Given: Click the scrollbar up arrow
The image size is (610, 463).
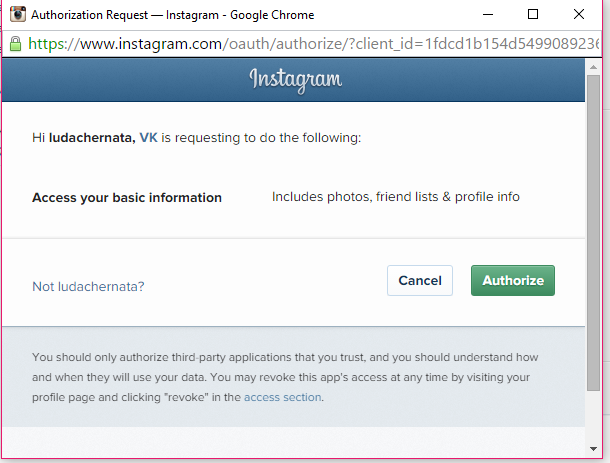Looking at the screenshot, I should coord(593,67).
